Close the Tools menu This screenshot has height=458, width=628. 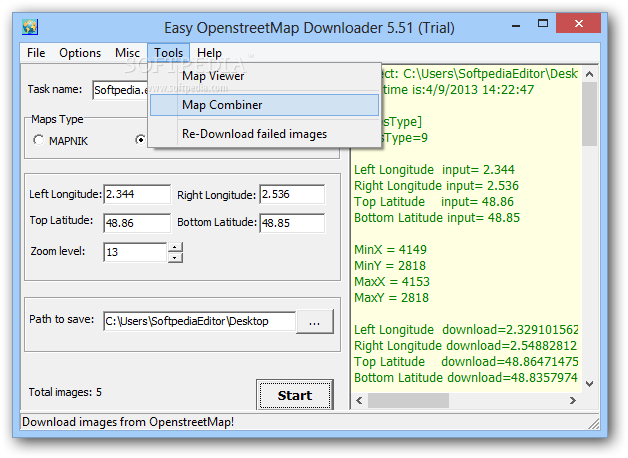(x=169, y=53)
